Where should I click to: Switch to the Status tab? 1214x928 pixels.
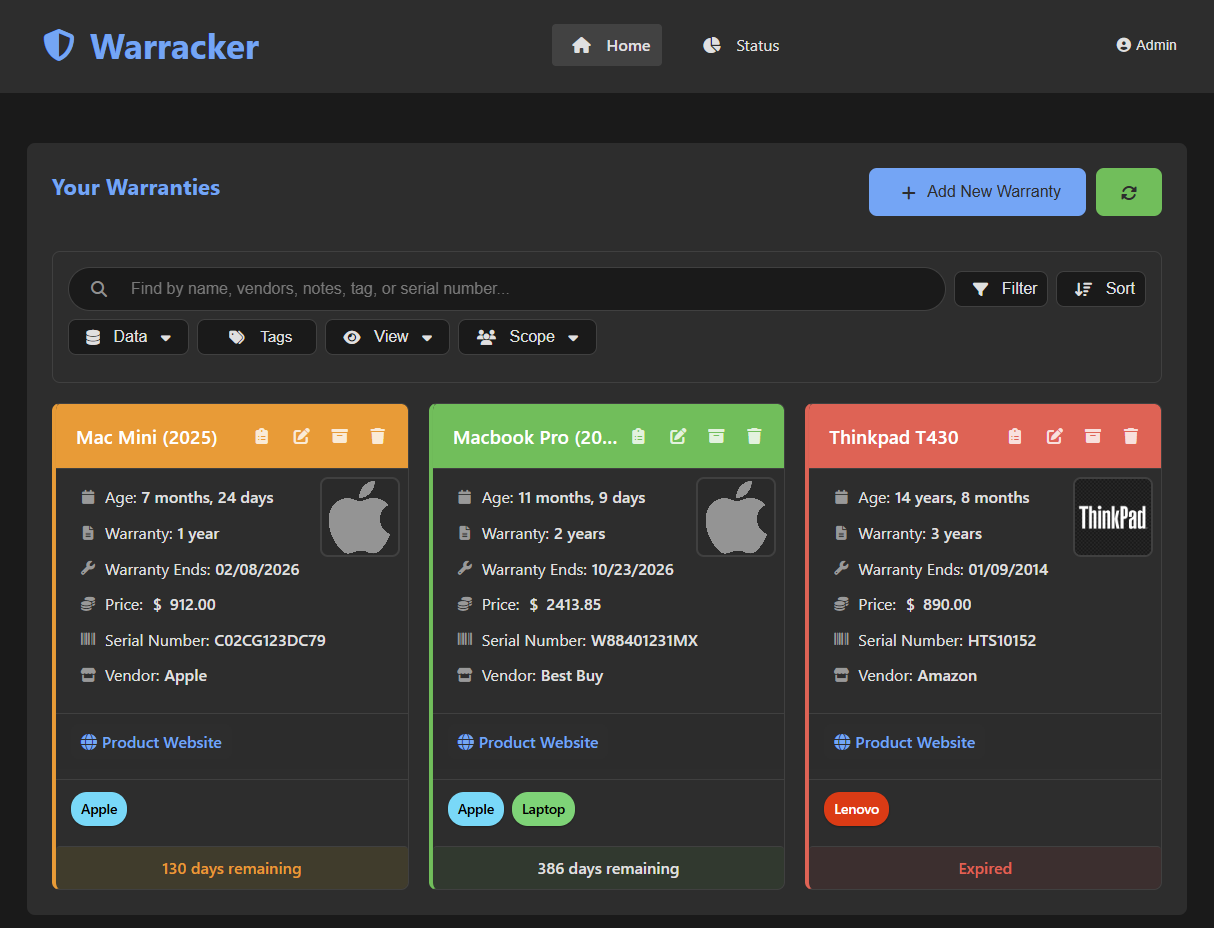click(740, 45)
